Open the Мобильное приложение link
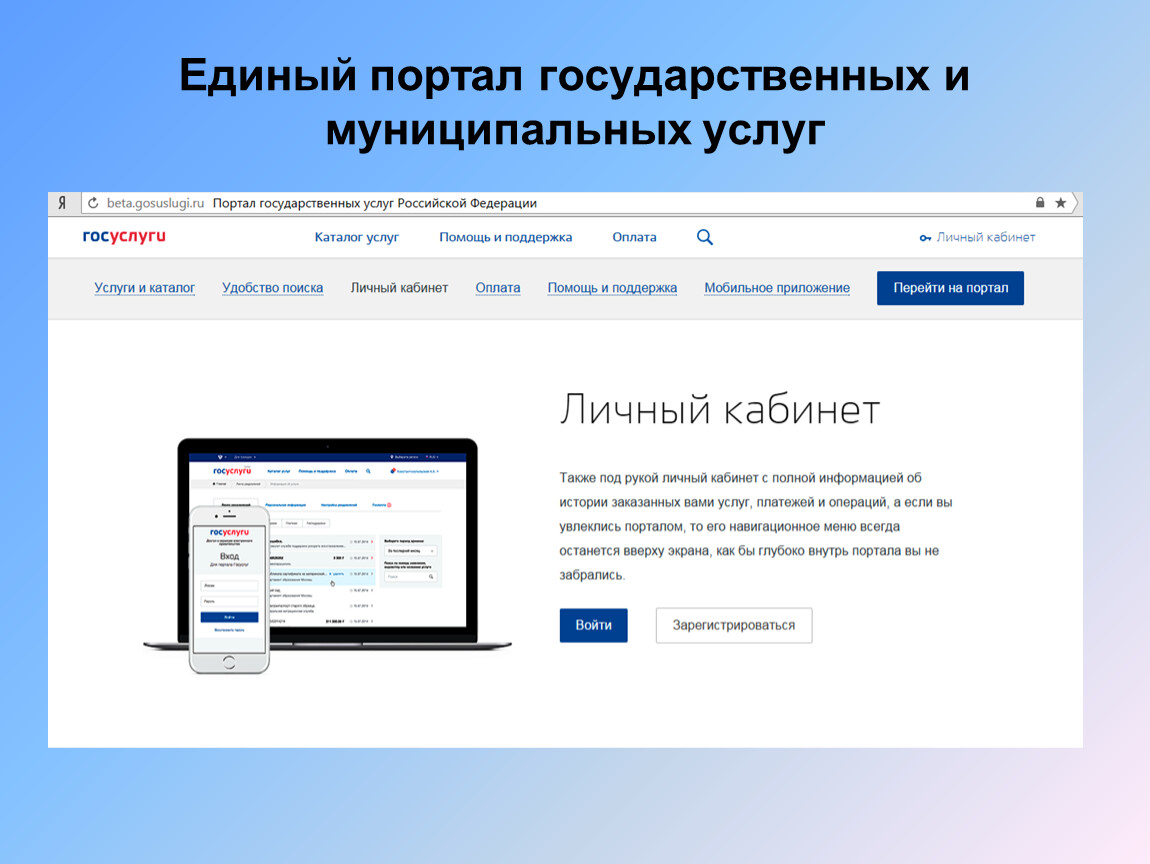Image resolution: width=1150 pixels, height=864 pixels. tap(777, 288)
